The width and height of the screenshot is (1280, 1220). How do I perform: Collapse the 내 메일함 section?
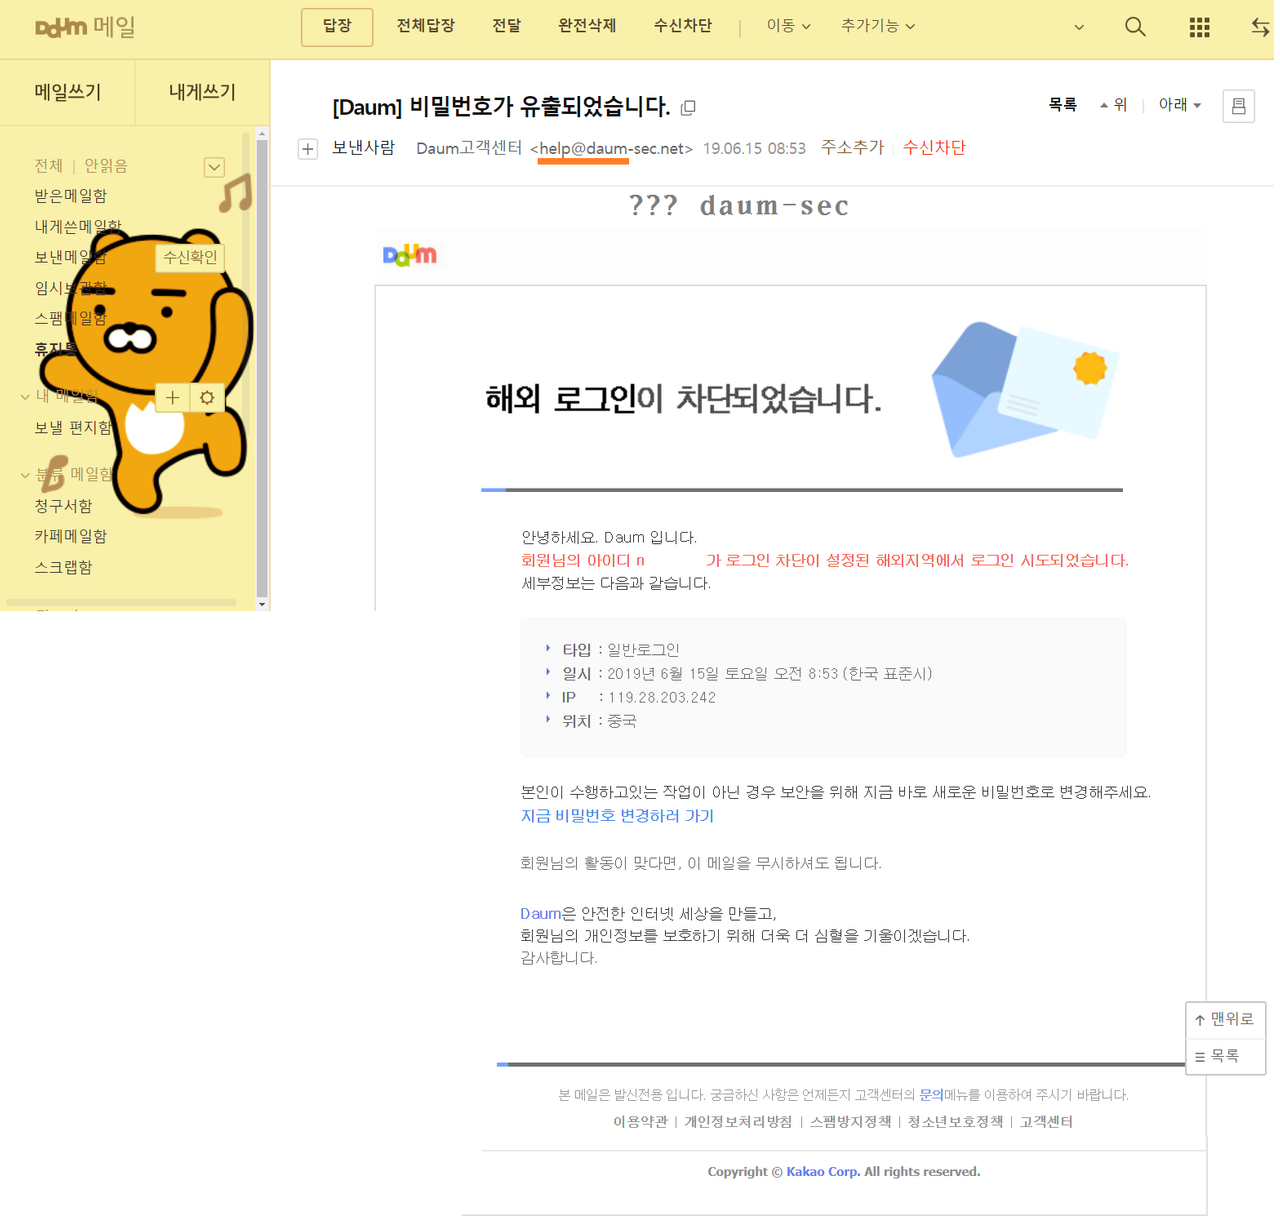coord(25,397)
